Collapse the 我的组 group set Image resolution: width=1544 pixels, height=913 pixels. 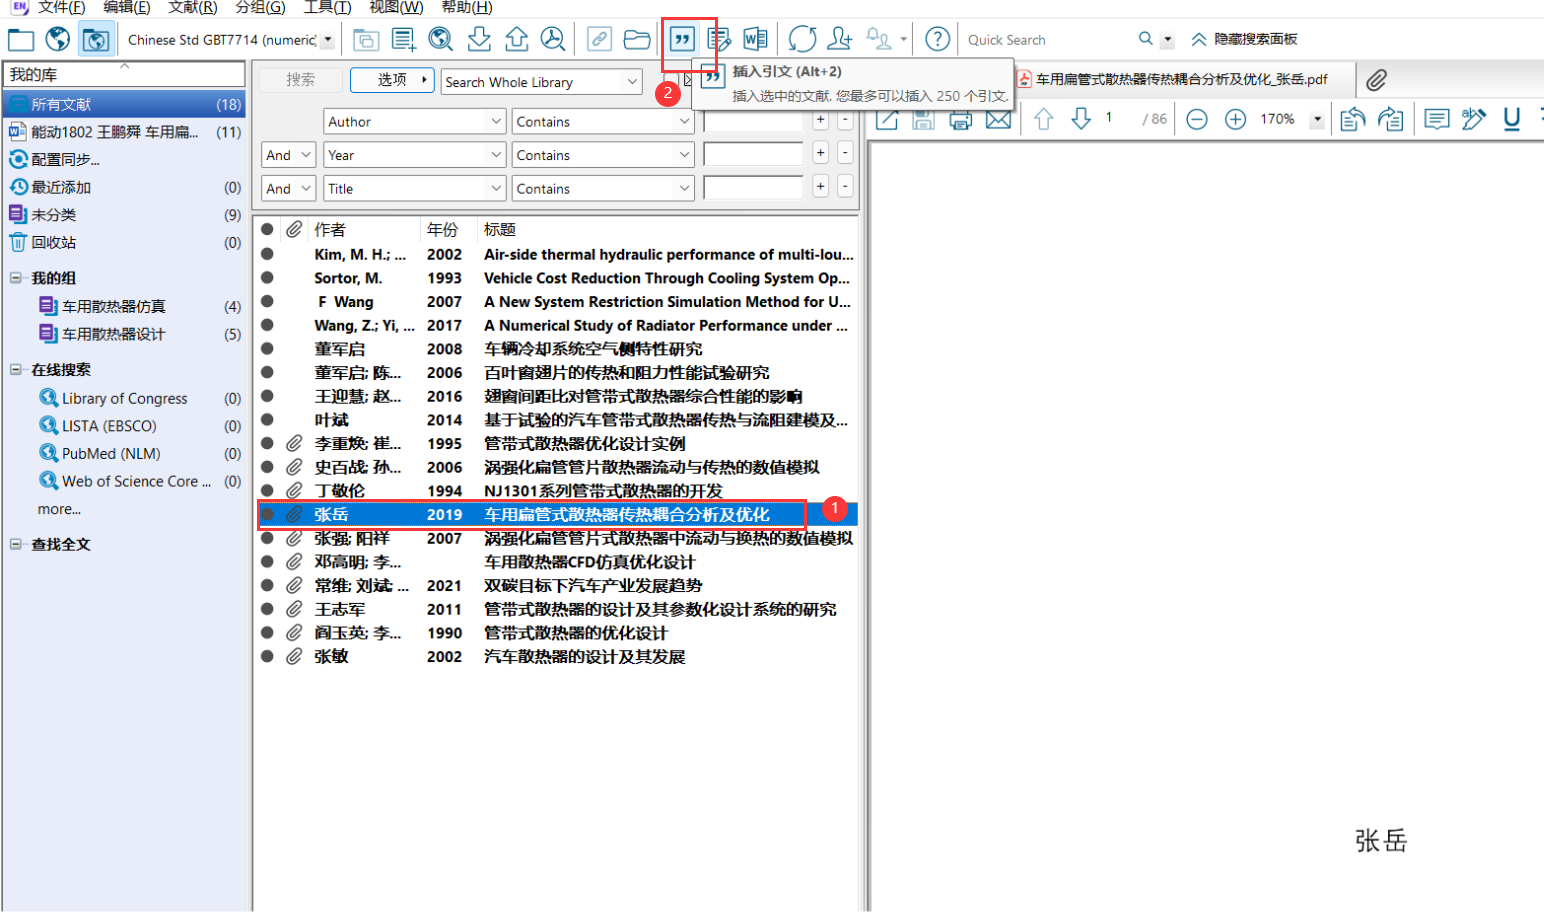pyautogui.click(x=16, y=278)
